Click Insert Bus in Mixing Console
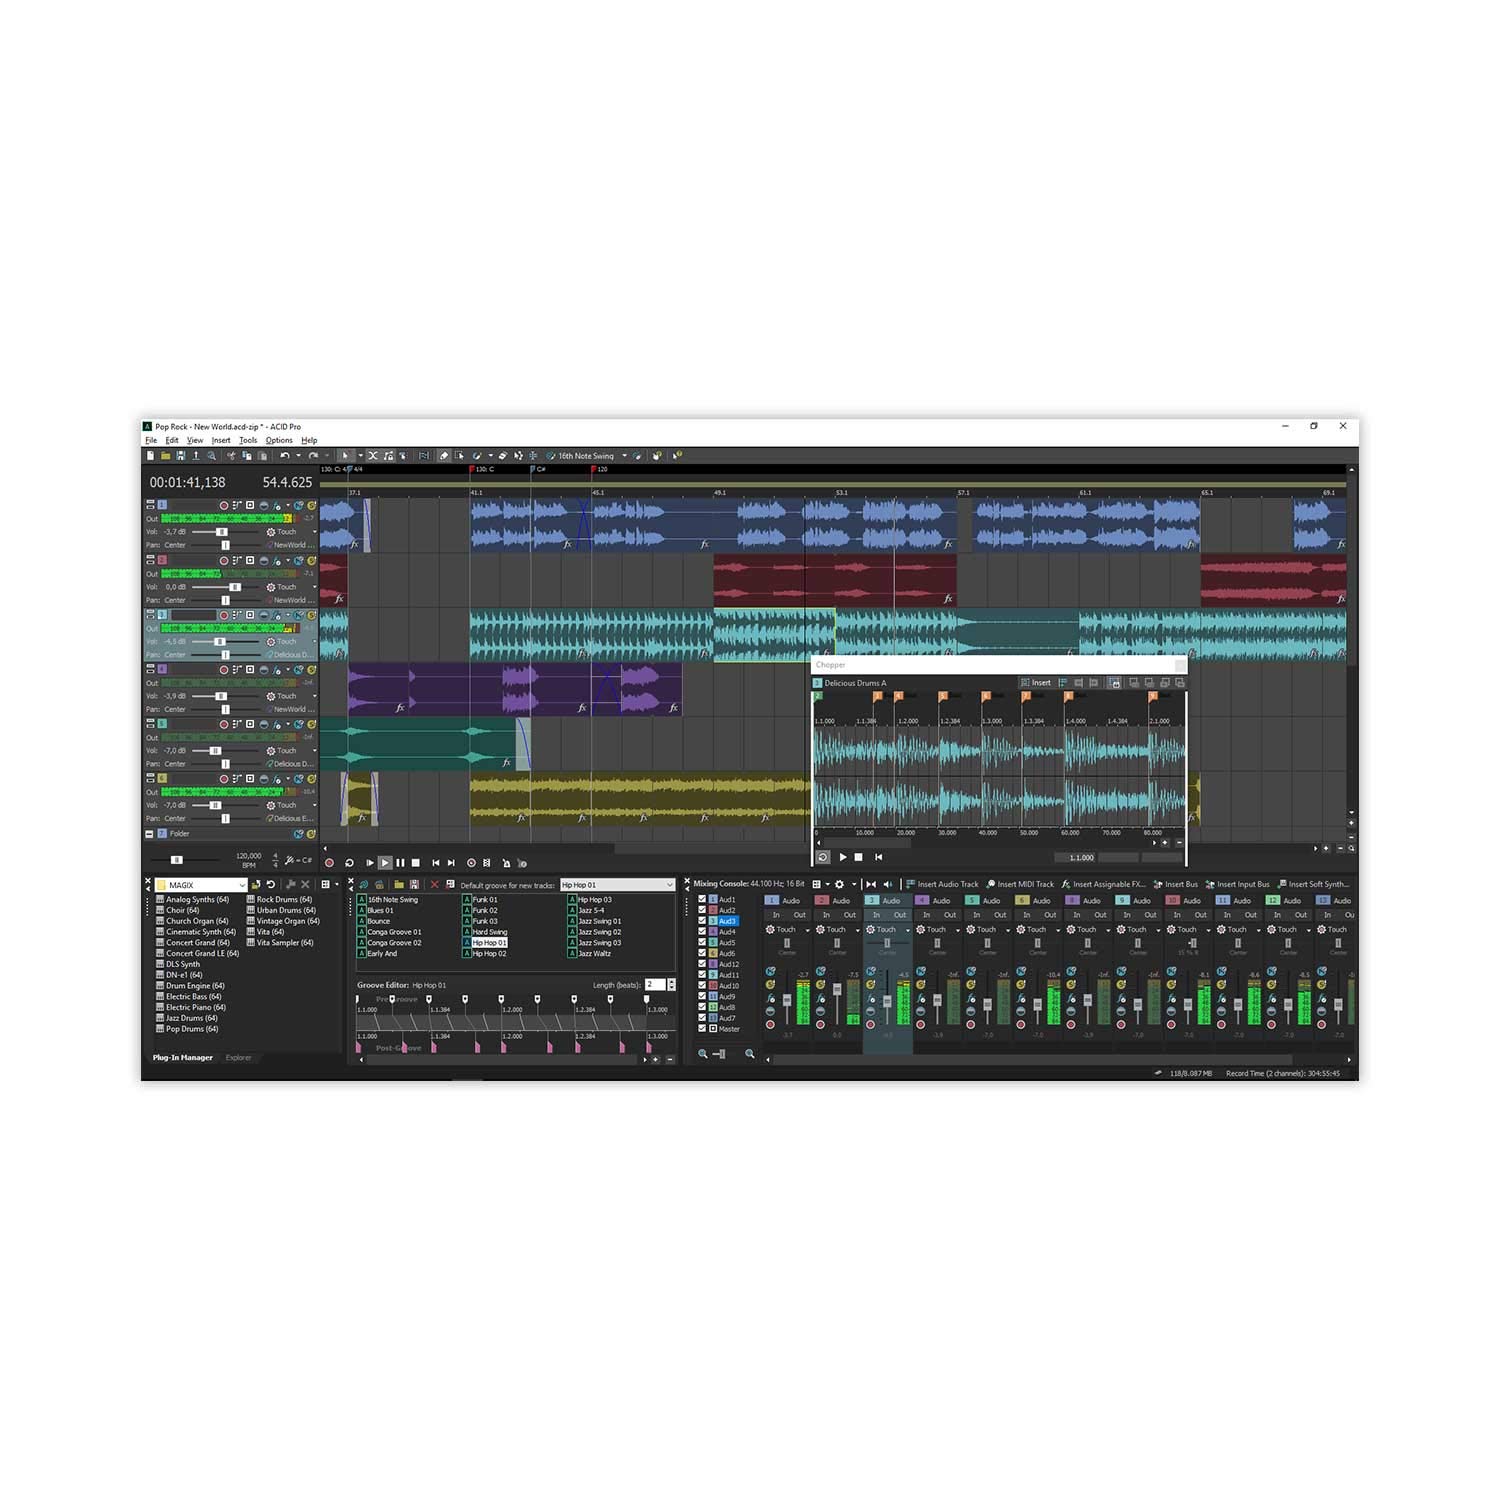Viewport: 1500px width, 1500px height. tap(1175, 884)
